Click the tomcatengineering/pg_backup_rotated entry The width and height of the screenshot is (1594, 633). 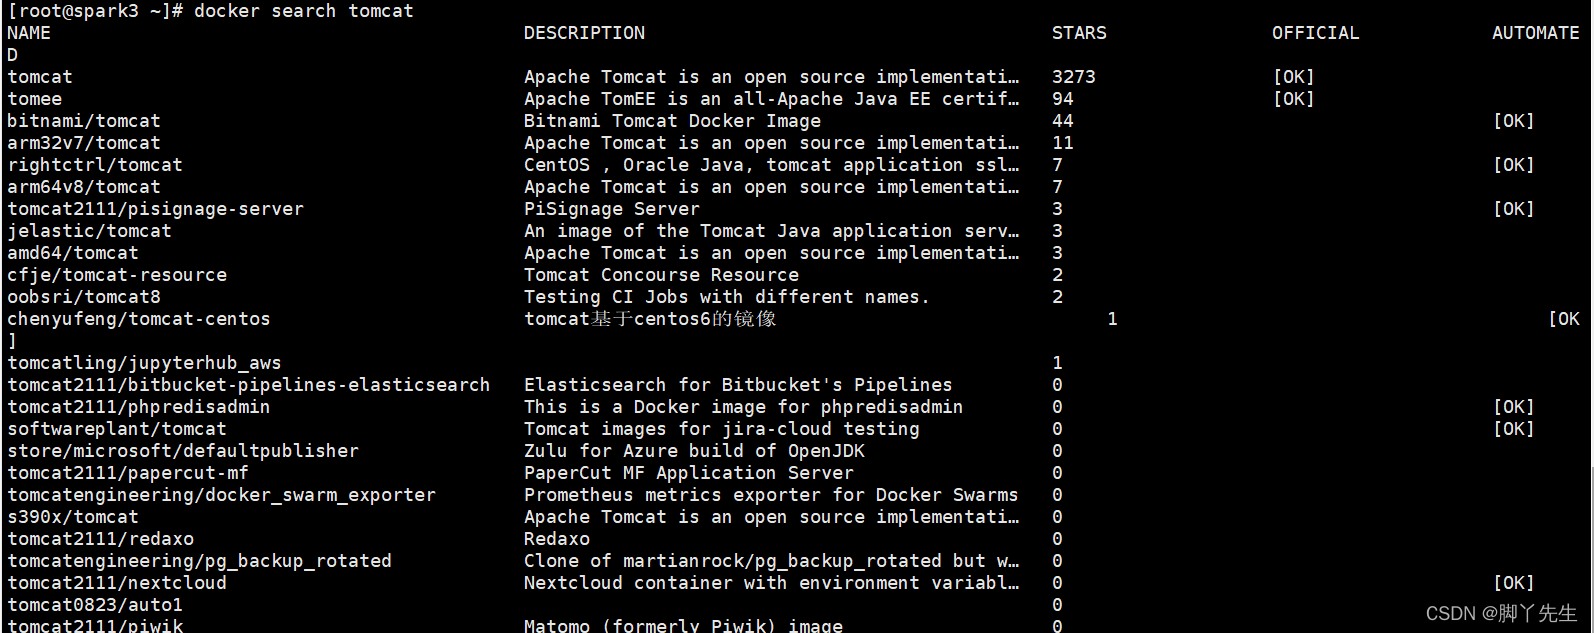tap(199, 561)
